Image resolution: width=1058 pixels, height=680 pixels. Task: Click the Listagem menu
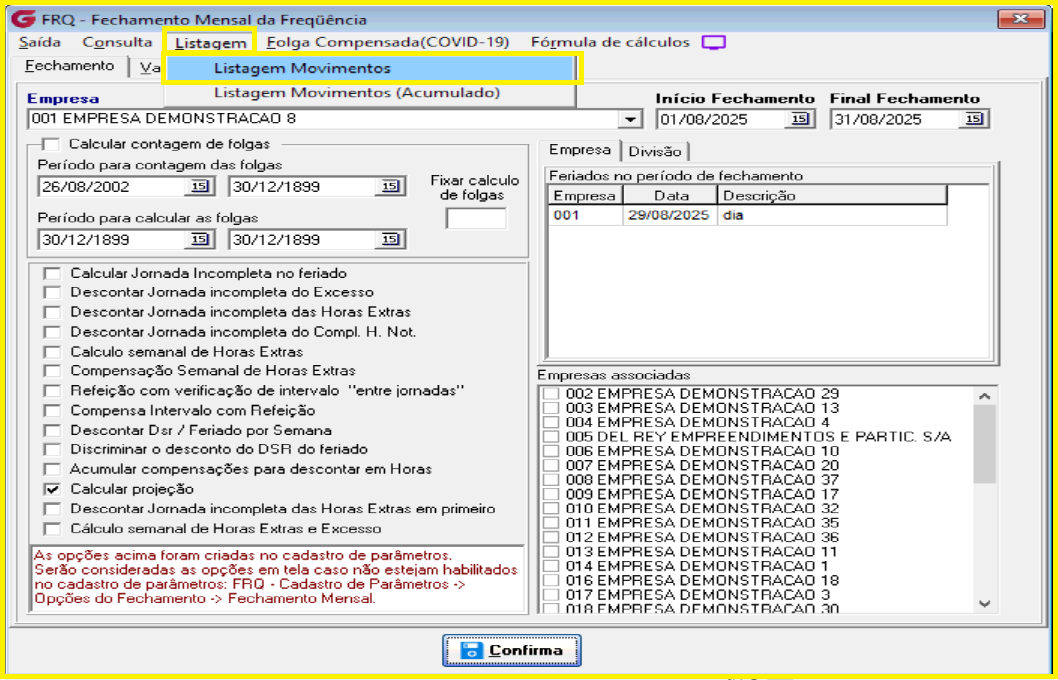click(211, 42)
